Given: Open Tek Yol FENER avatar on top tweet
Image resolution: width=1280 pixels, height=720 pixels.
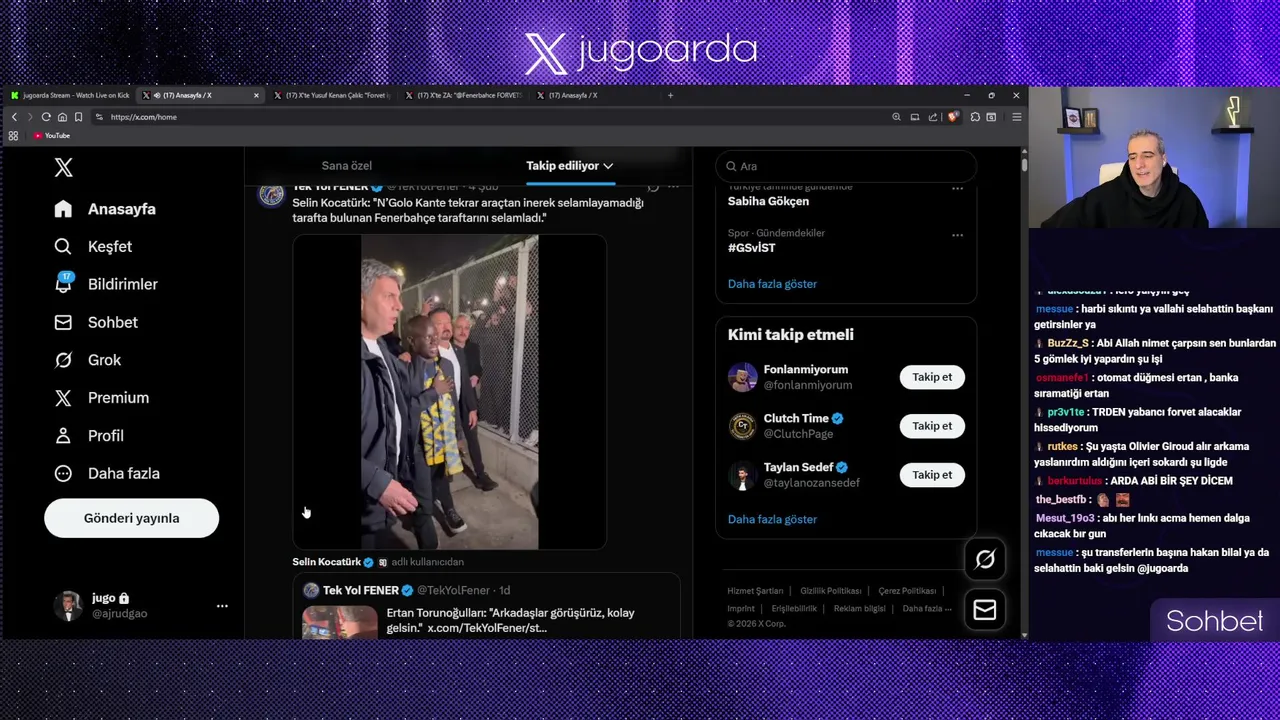Looking at the screenshot, I should (x=271, y=194).
